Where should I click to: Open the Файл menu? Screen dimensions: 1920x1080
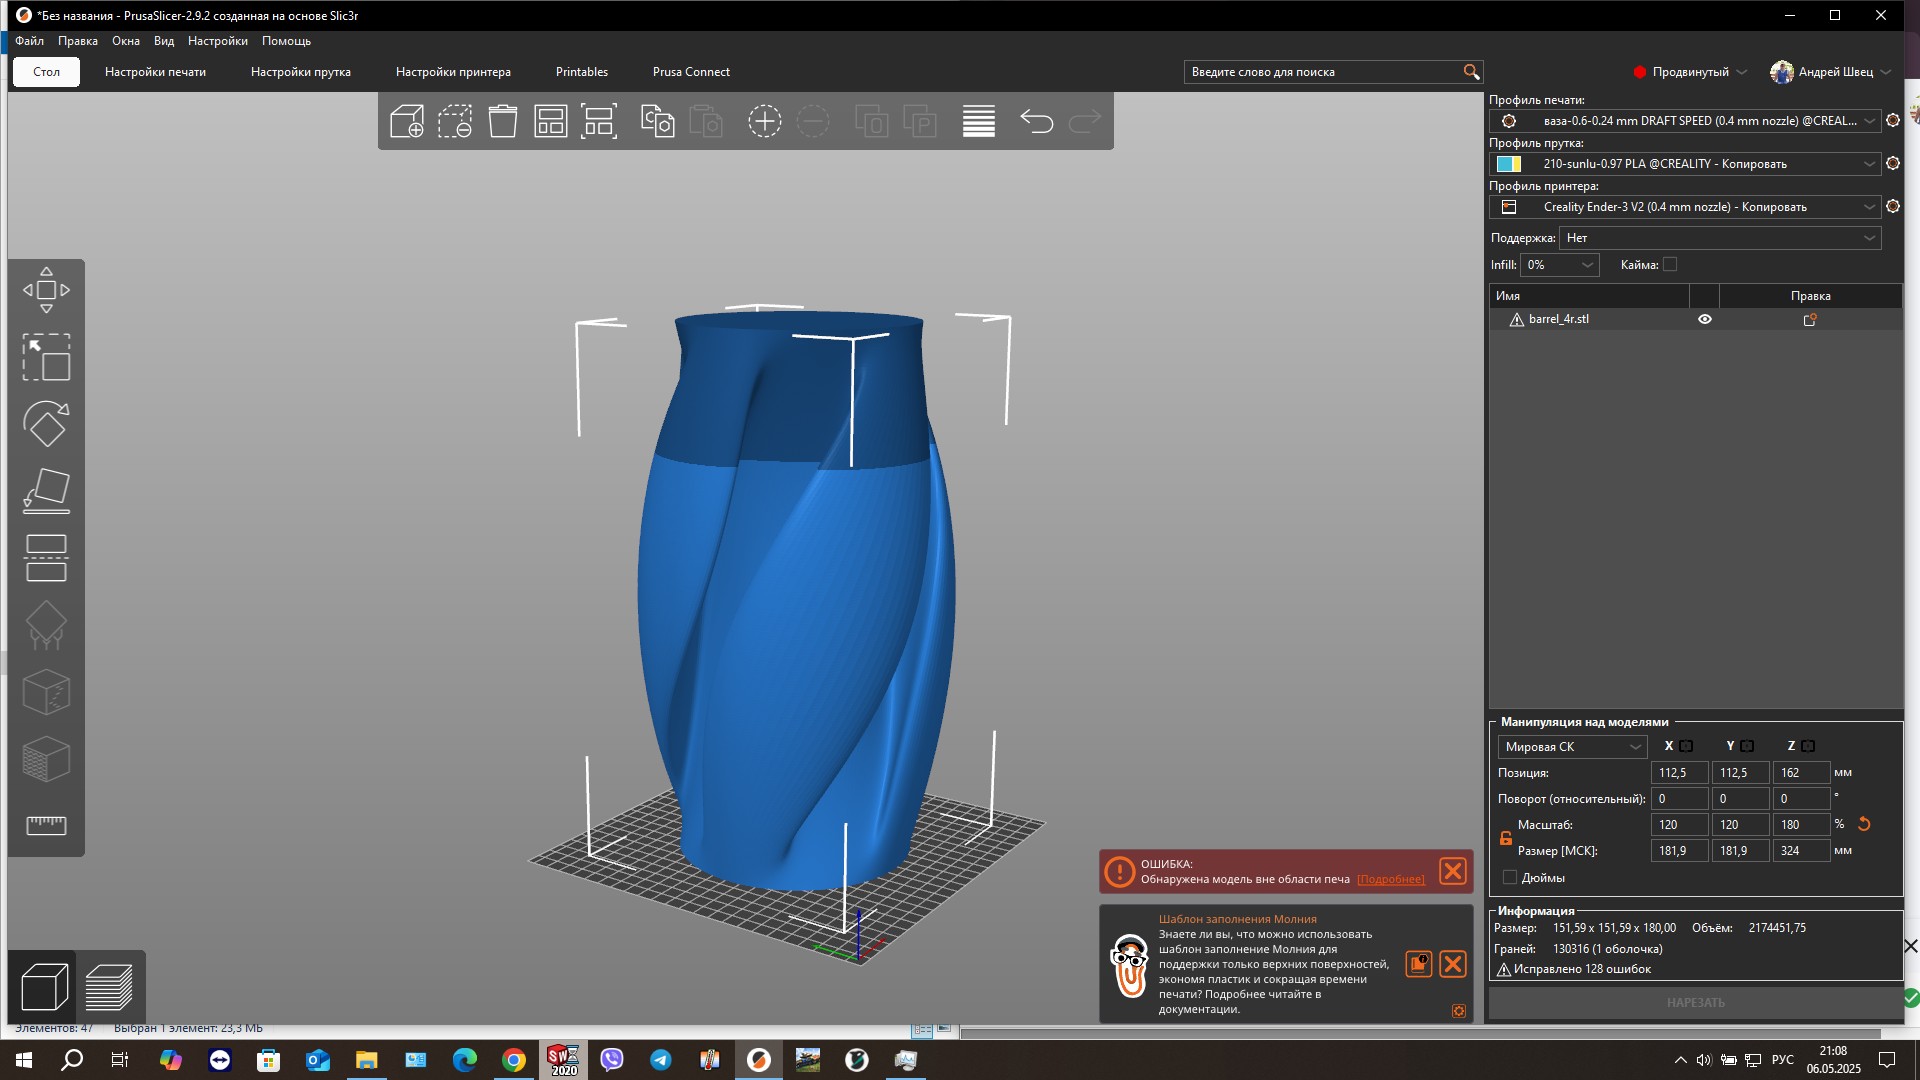(29, 41)
